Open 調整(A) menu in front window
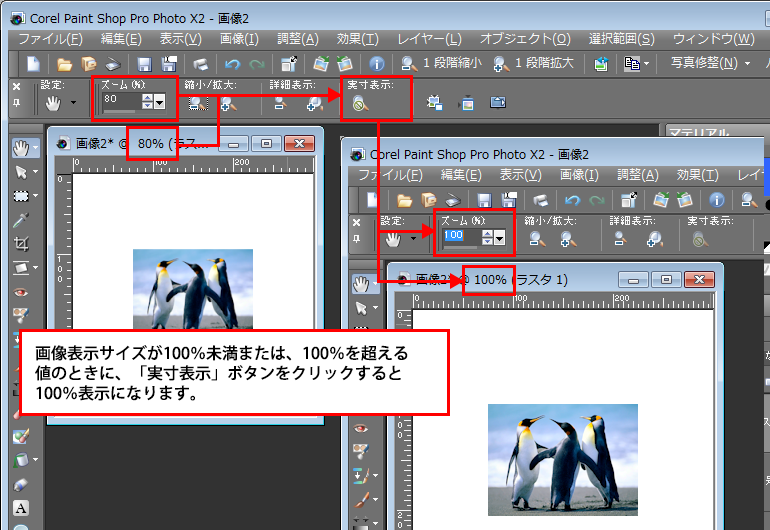 pos(637,175)
